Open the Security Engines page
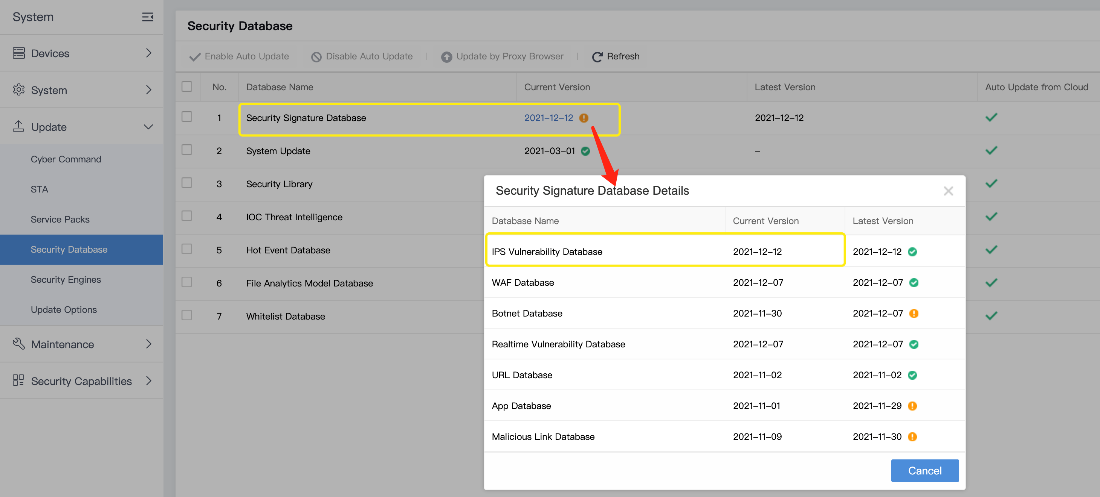Viewport: 1100px width, 497px height. click(66, 280)
